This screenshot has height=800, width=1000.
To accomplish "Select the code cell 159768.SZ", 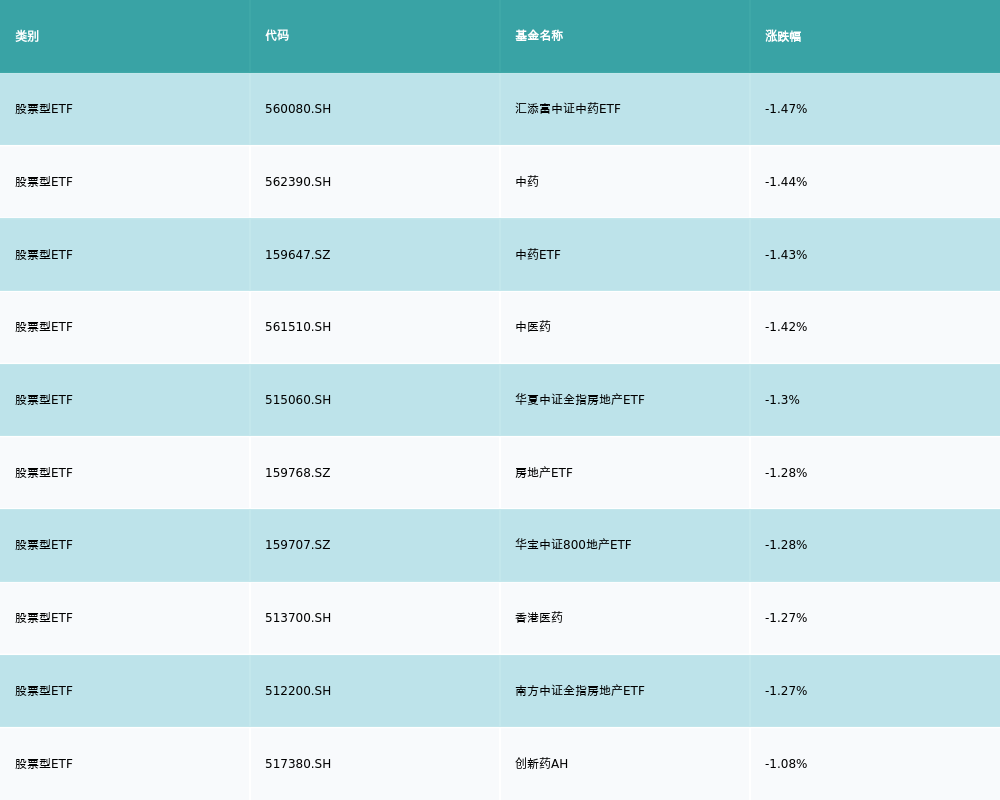I will pyautogui.click(x=298, y=473).
